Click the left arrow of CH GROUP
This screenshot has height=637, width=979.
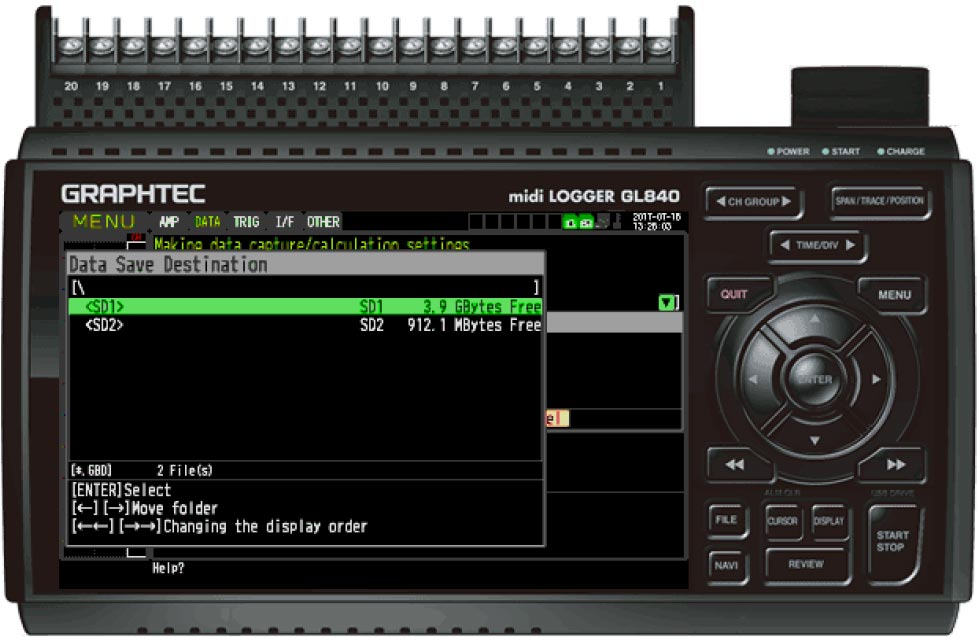coord(721,201)
